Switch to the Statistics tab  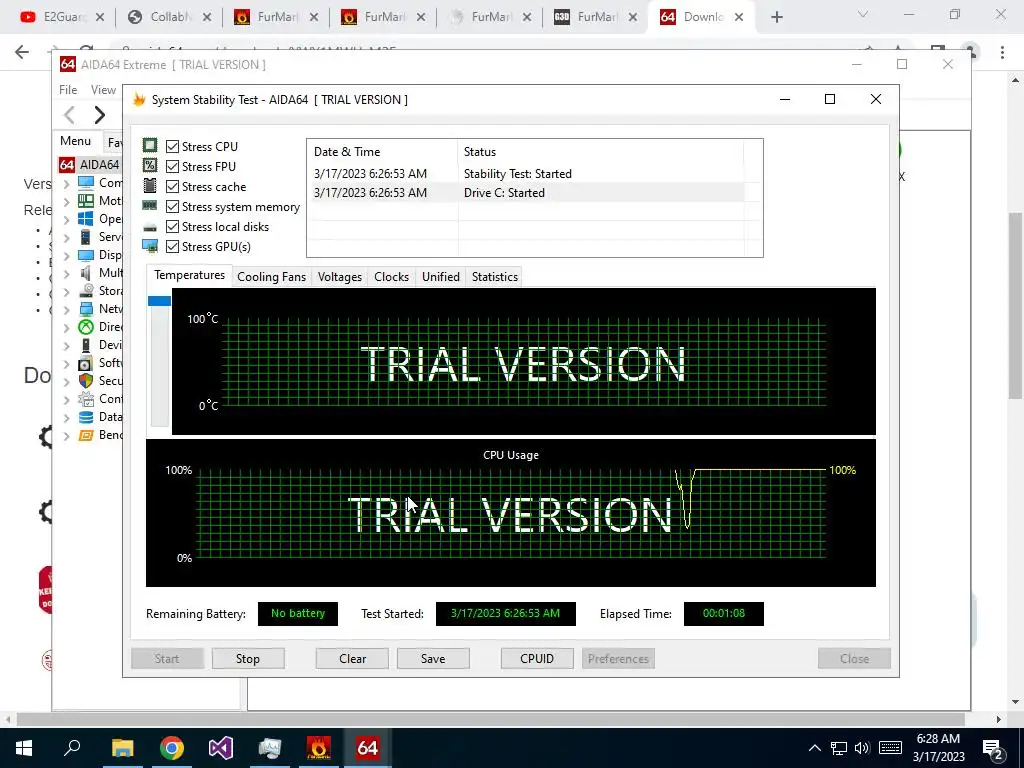(x=495, y=277)
